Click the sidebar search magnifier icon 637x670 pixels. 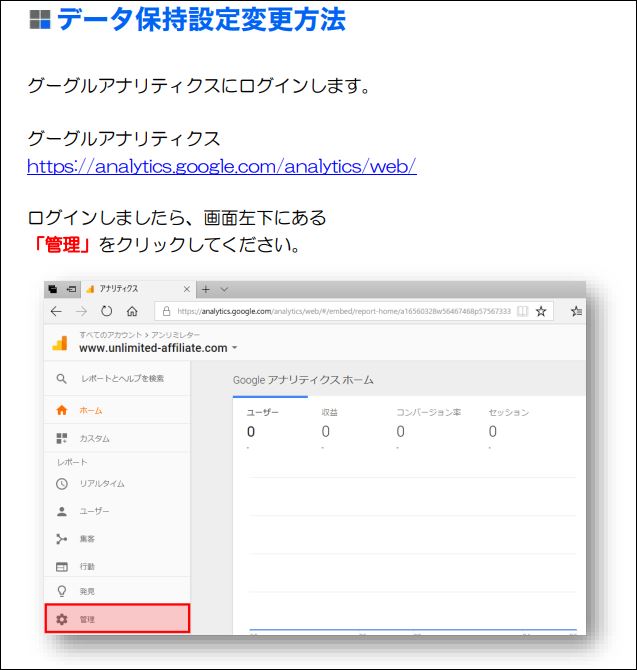pyautogui.click(x=62, y=379)
